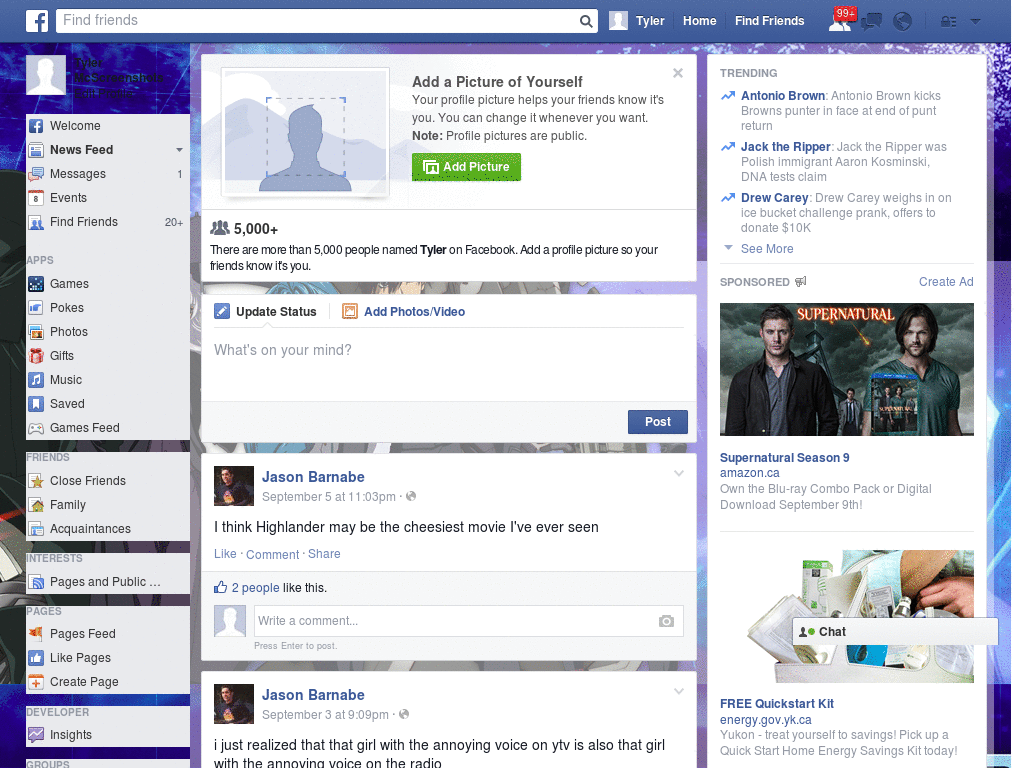Click the Facebook logo icon
This screenshot has width=1024, height=768.
pos(37,21)
